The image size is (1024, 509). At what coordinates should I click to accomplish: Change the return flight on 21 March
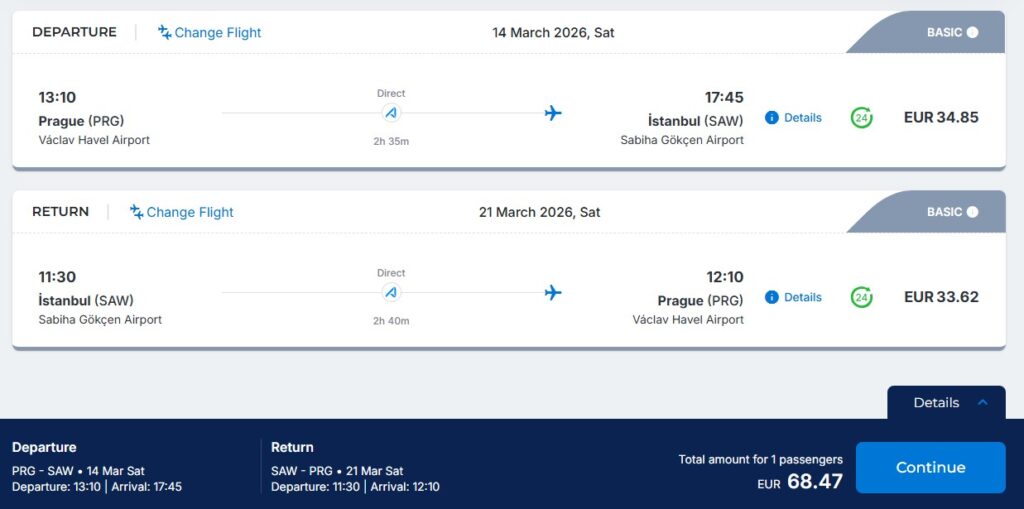[x=189, y=212]
